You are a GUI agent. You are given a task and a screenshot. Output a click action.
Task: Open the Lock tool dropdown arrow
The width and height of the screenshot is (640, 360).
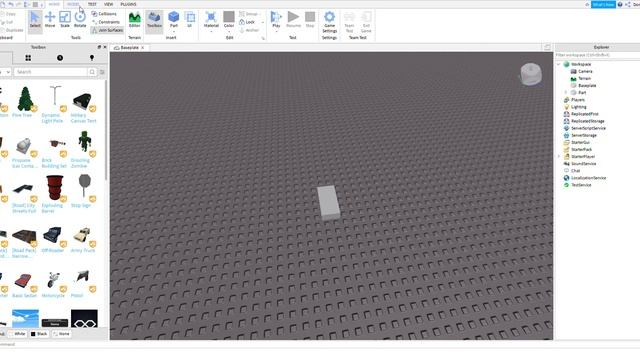click(263, 22)
